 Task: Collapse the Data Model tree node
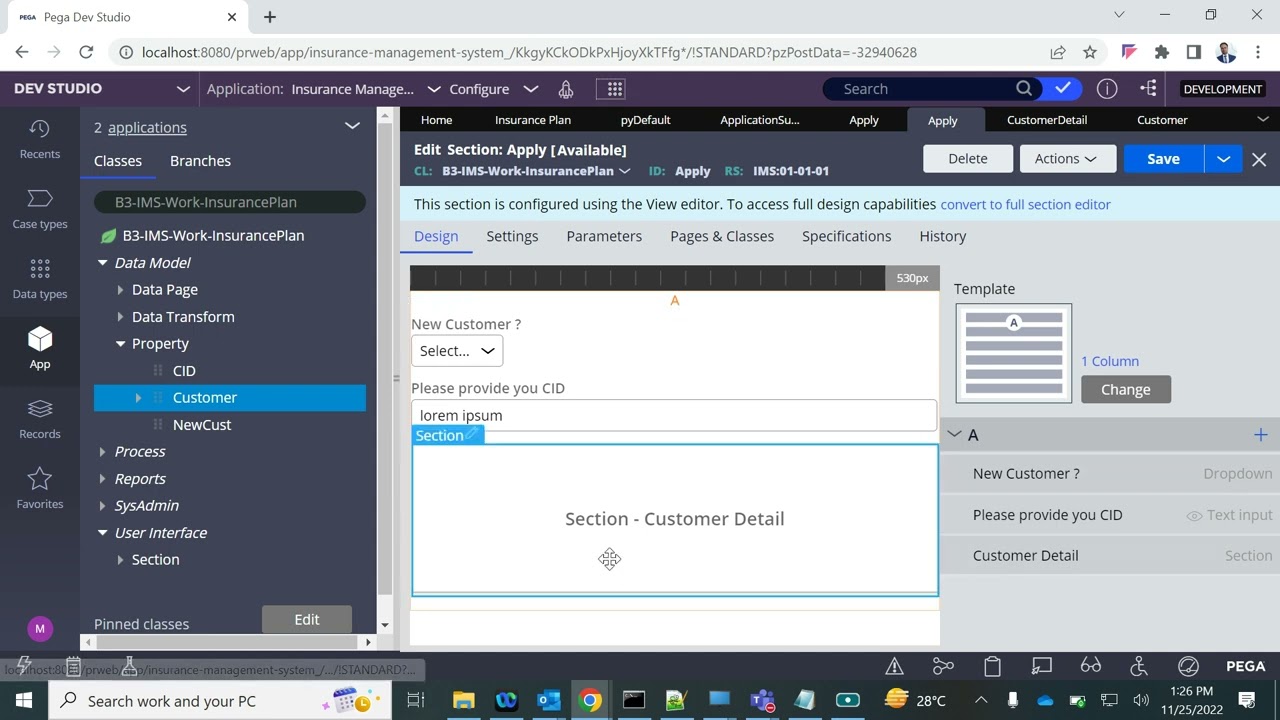coord(103,263)
